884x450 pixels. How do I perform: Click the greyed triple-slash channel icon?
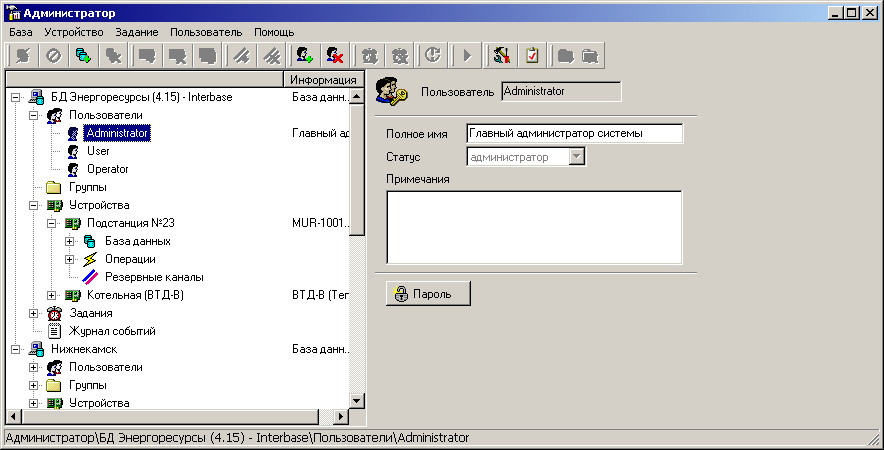click(272, 55)
